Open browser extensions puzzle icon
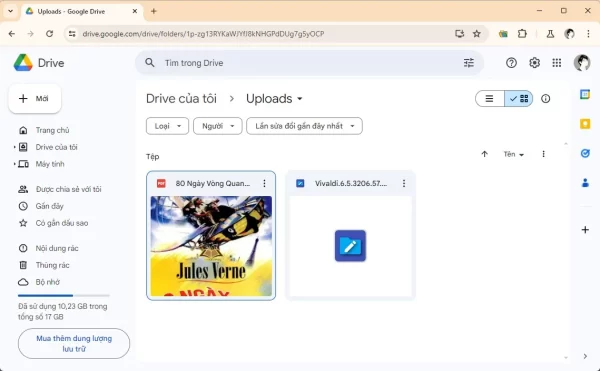The image size is (600, 371). (x=522, y=34)
